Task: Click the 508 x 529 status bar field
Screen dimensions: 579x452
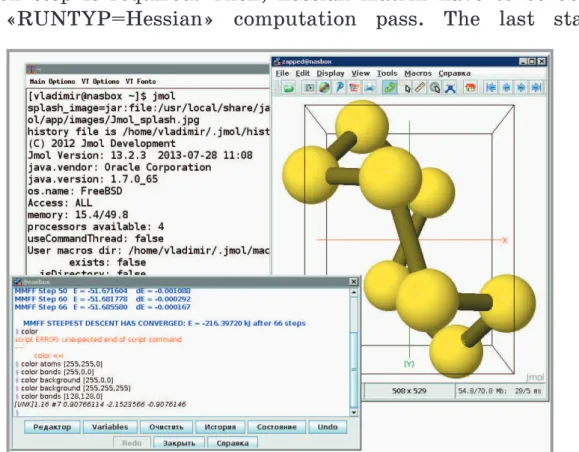Action: click(409, 391)
